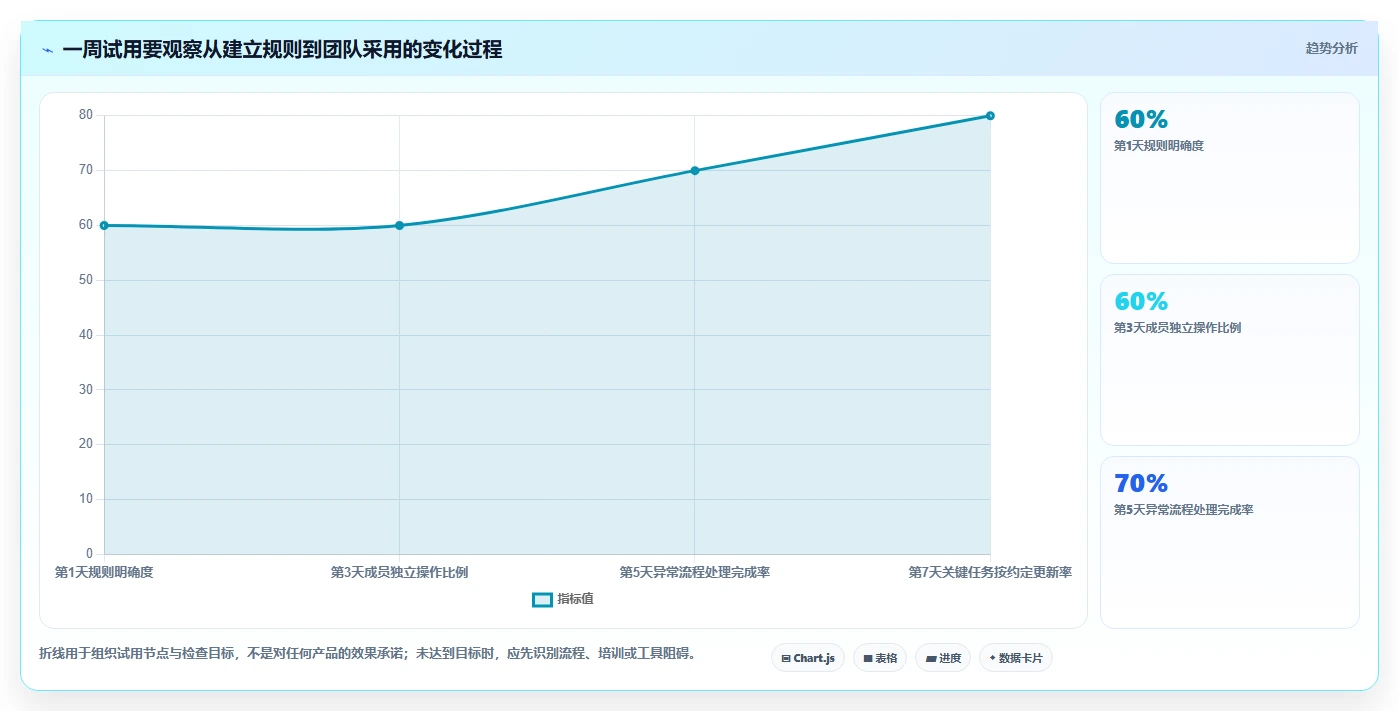Screen dimensions: 1399x711
Task: Select the 进度 tag pill
Action: [x=943, y=658]
